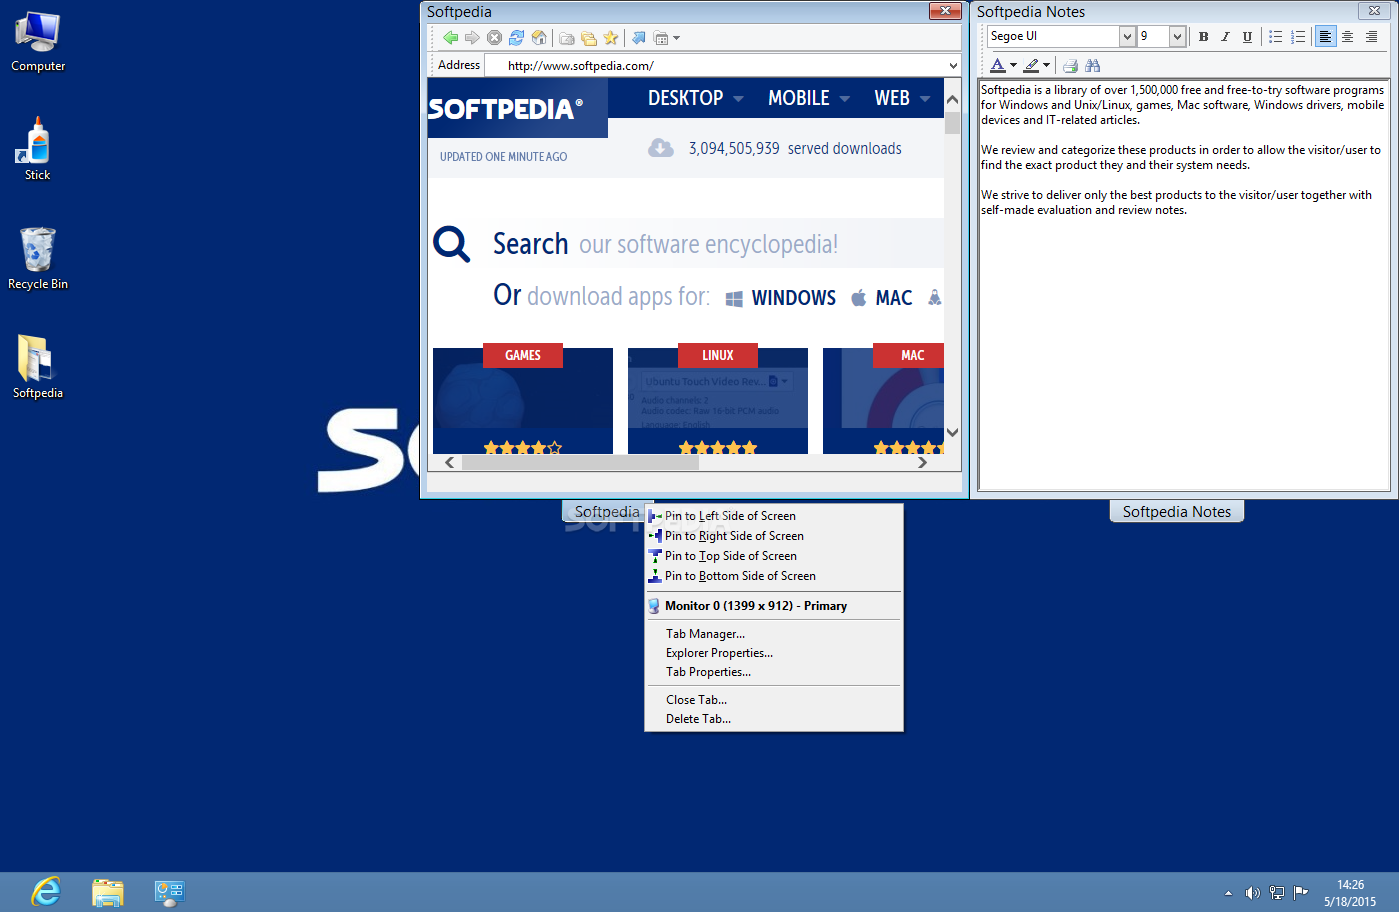Image resolution: width=1399 pixels, height=912 pixels.
Task: Find text with the binoculars icon
Action: (x=1092, y=65)
